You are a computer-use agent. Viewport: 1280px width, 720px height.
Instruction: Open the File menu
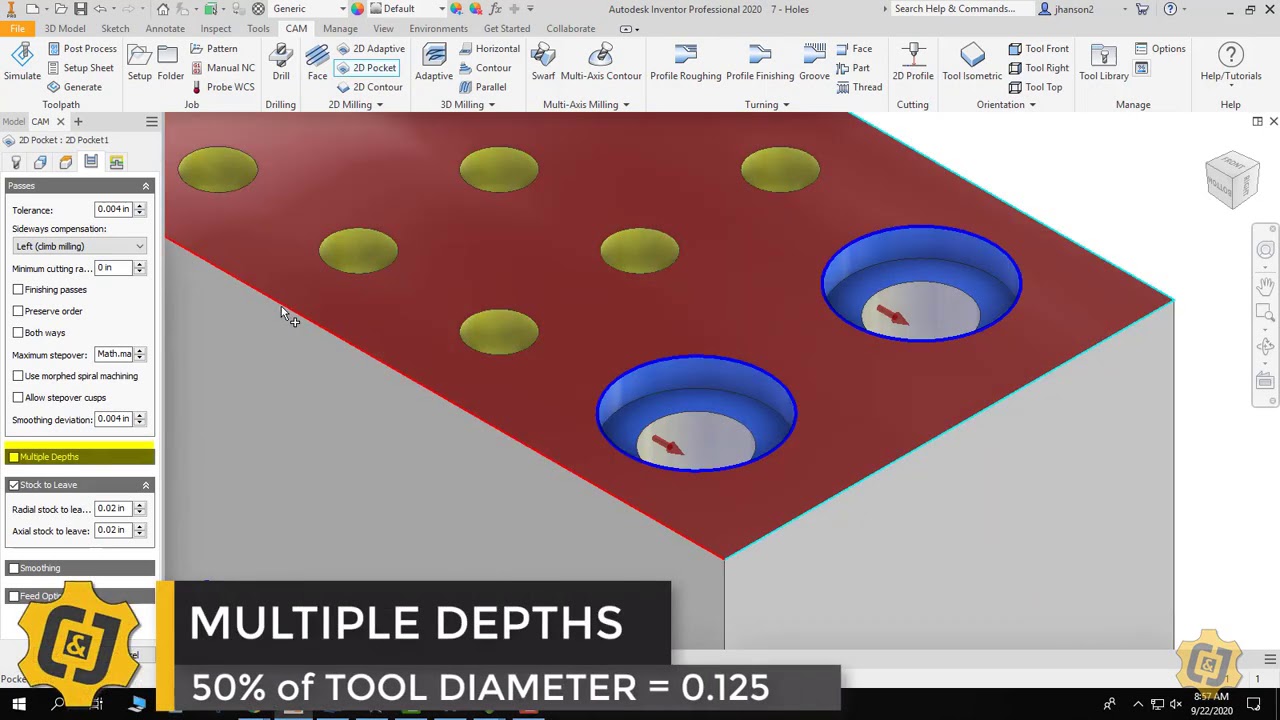(x=17, y=29)
